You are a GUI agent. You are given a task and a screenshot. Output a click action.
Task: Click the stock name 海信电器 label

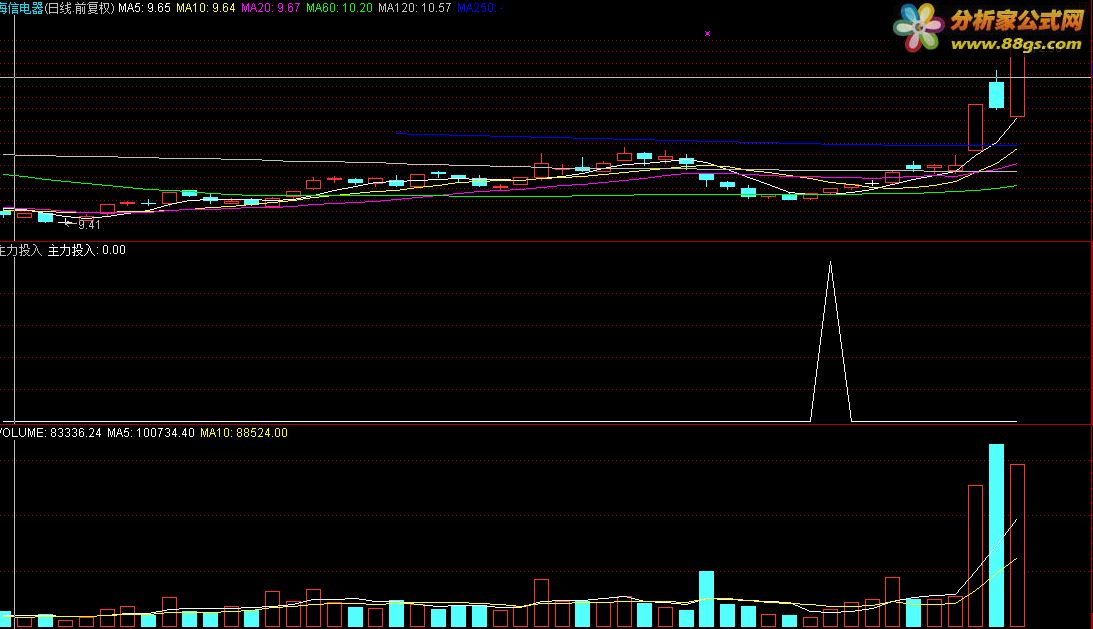[x=22, y=8]
